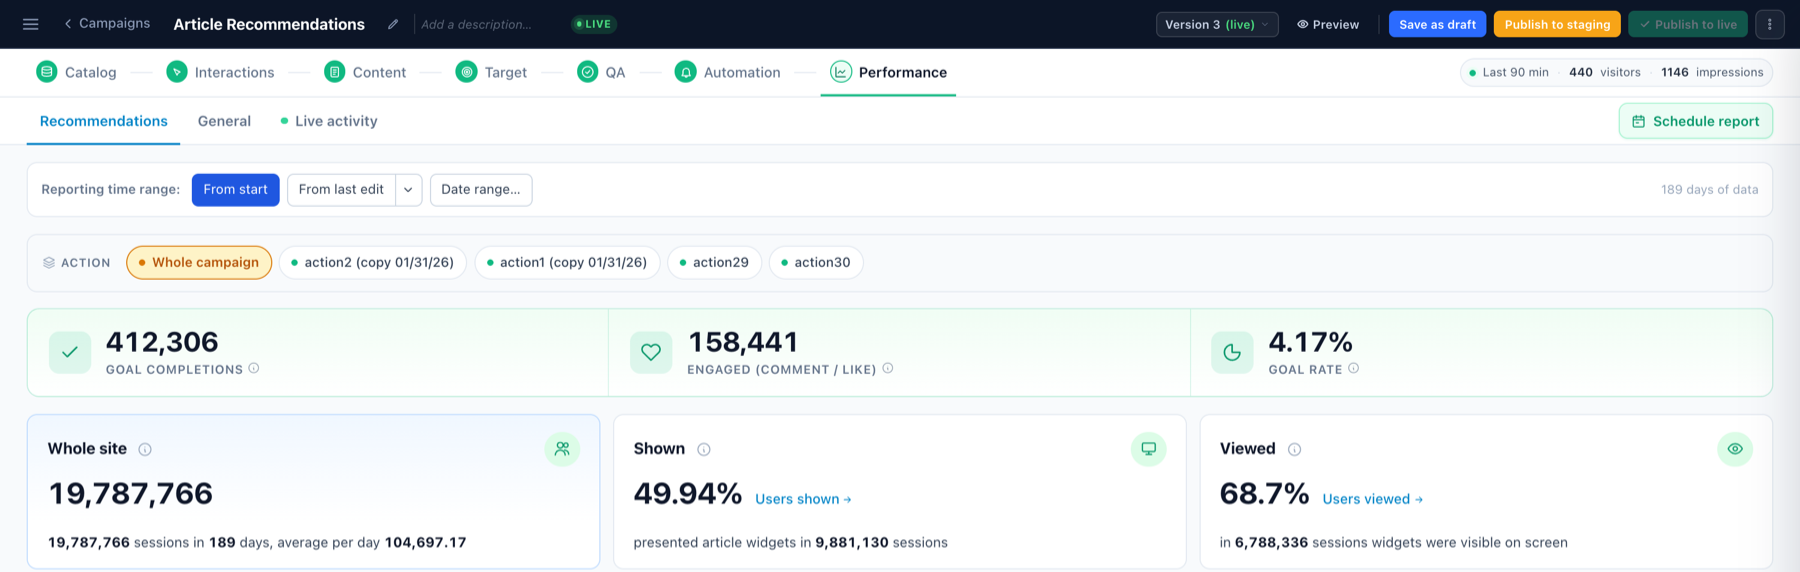Select action30 filter chip

pos(816,262)
